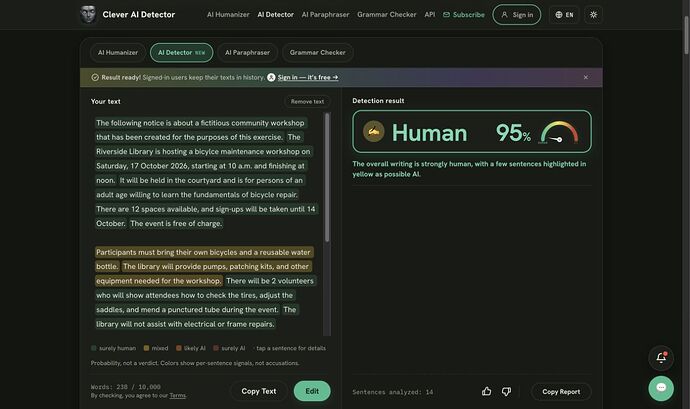Open the chat support bubble
Screen dimensions: 690x409
[x=661, y=388]
